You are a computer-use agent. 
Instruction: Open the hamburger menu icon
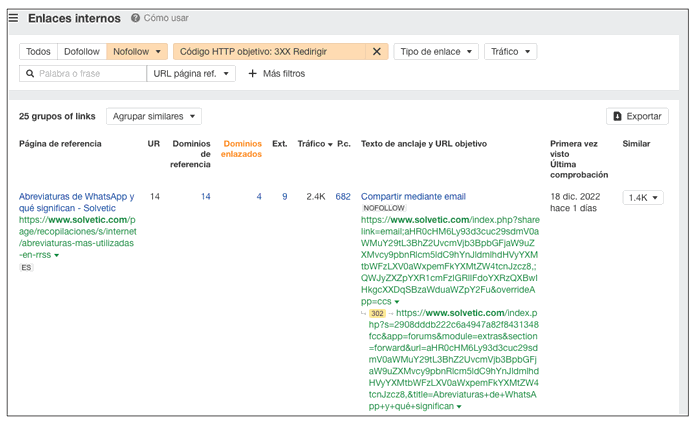pyautogui.click(x=13, y=18)
